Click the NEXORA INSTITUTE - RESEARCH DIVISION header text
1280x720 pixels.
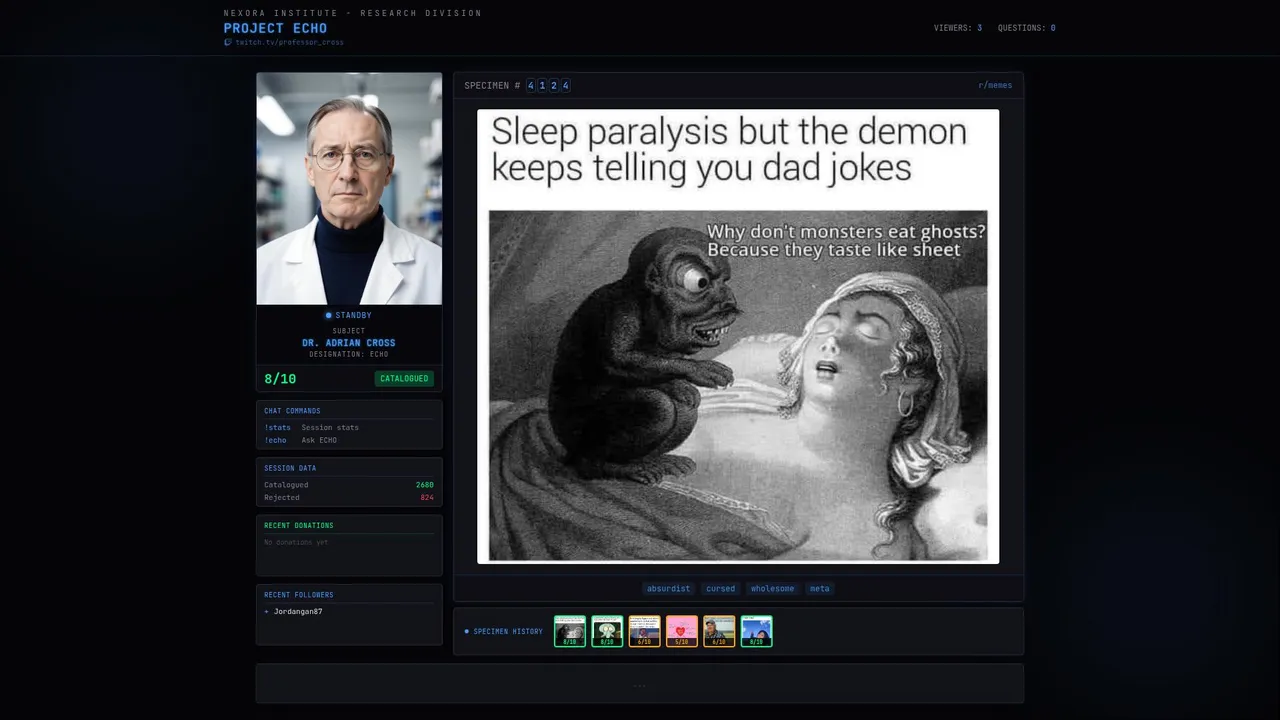click(353, 13)
